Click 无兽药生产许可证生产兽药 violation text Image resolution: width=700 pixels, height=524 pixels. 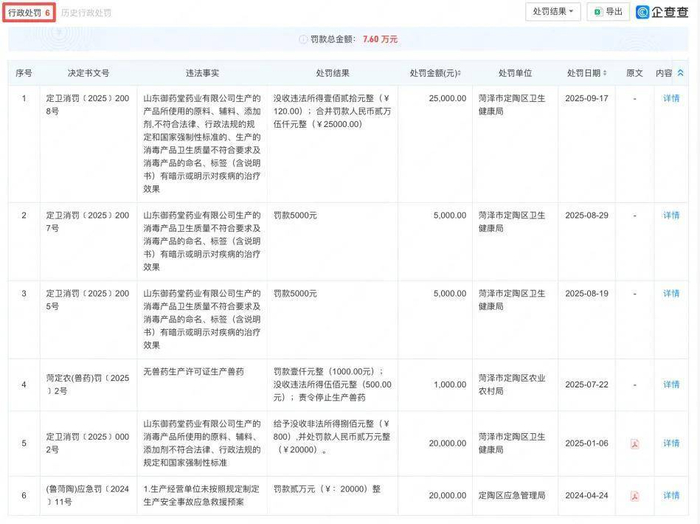point(193,371)
